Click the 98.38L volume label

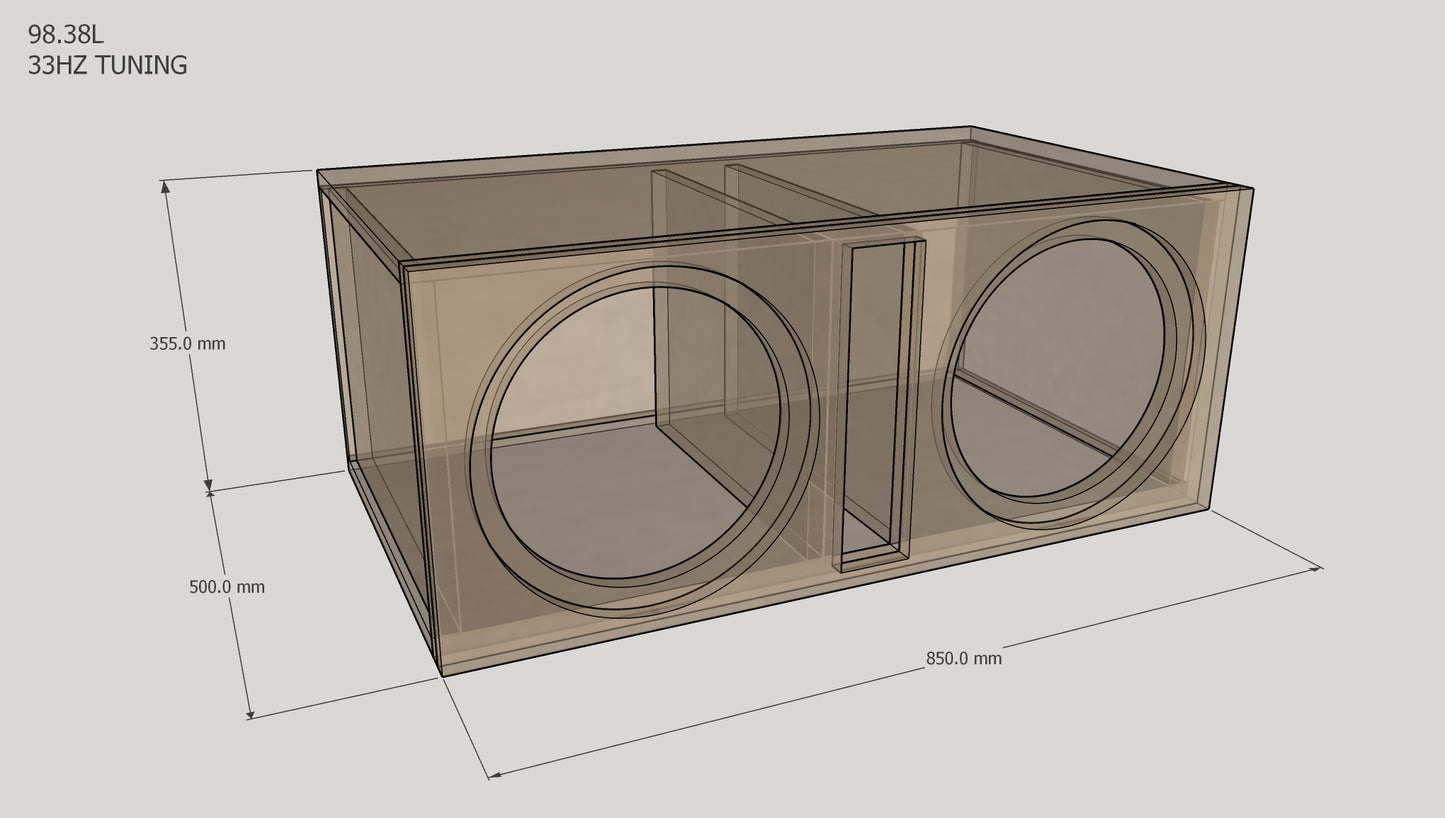pyautogui.click(x=63, y=34)
